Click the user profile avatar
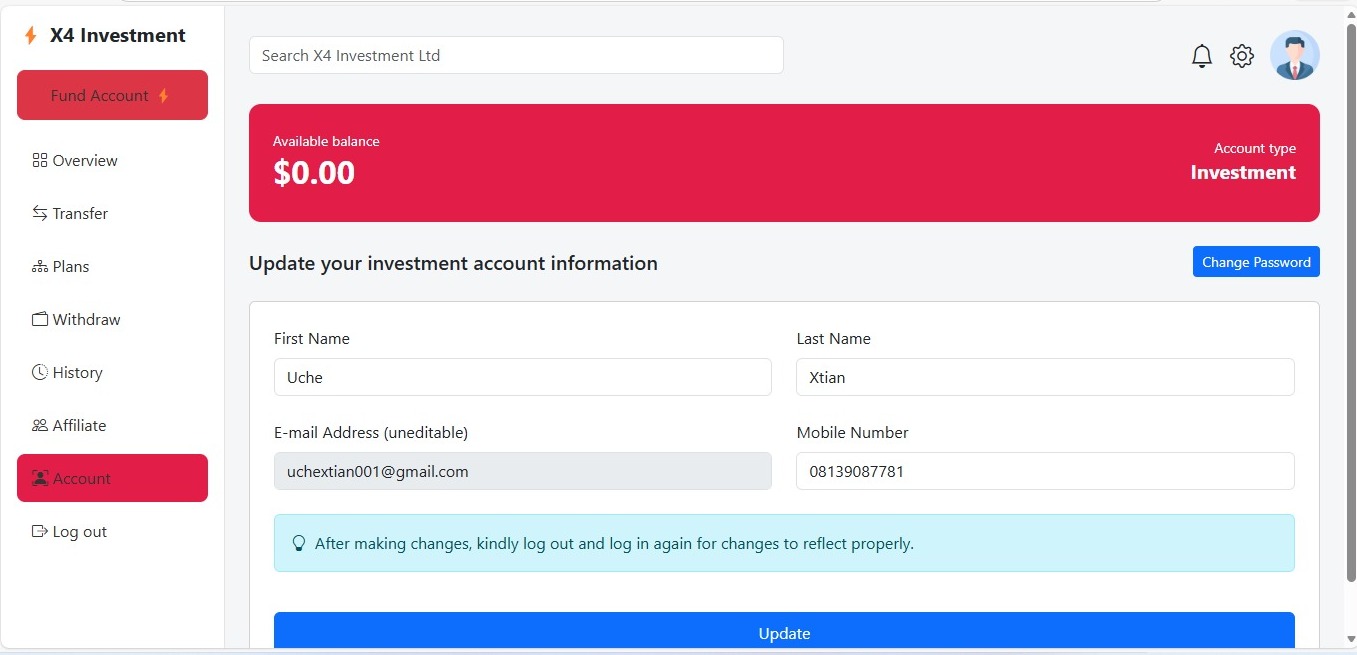 click(1295, 55)
